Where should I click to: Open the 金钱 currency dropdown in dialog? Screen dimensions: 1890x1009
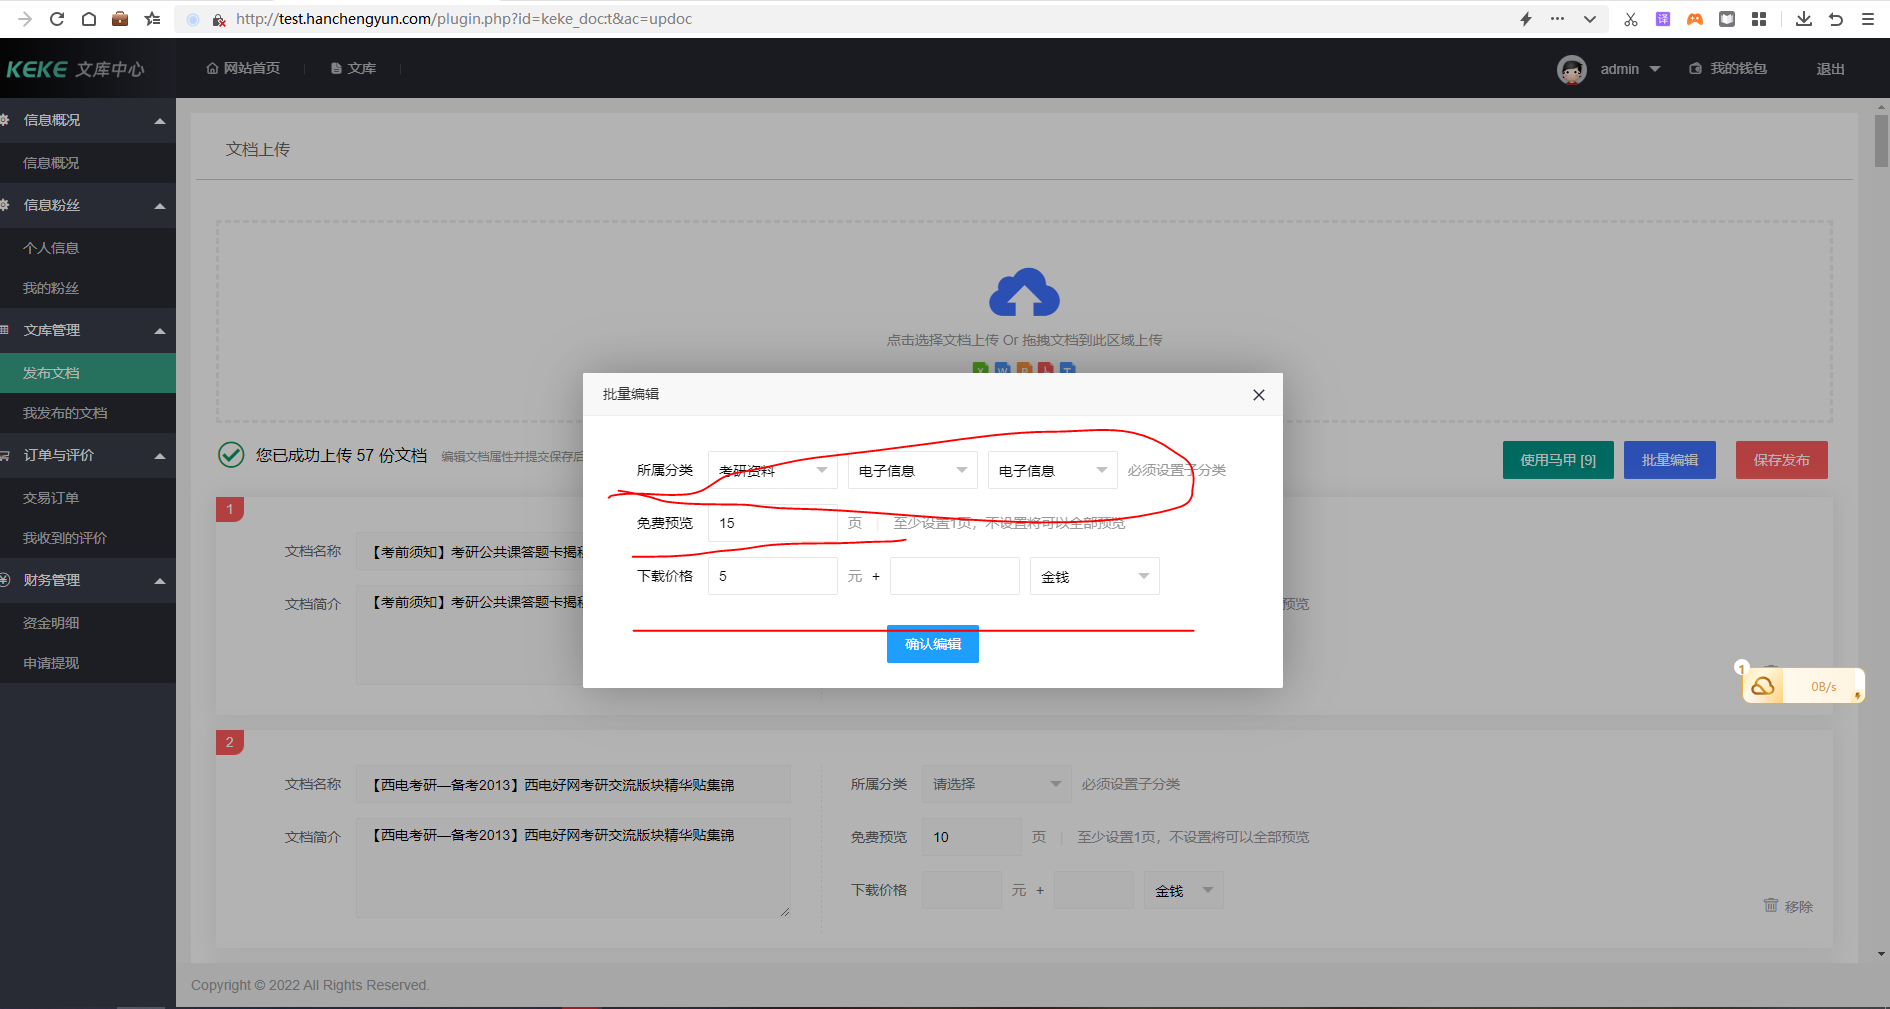point(1094,577)
